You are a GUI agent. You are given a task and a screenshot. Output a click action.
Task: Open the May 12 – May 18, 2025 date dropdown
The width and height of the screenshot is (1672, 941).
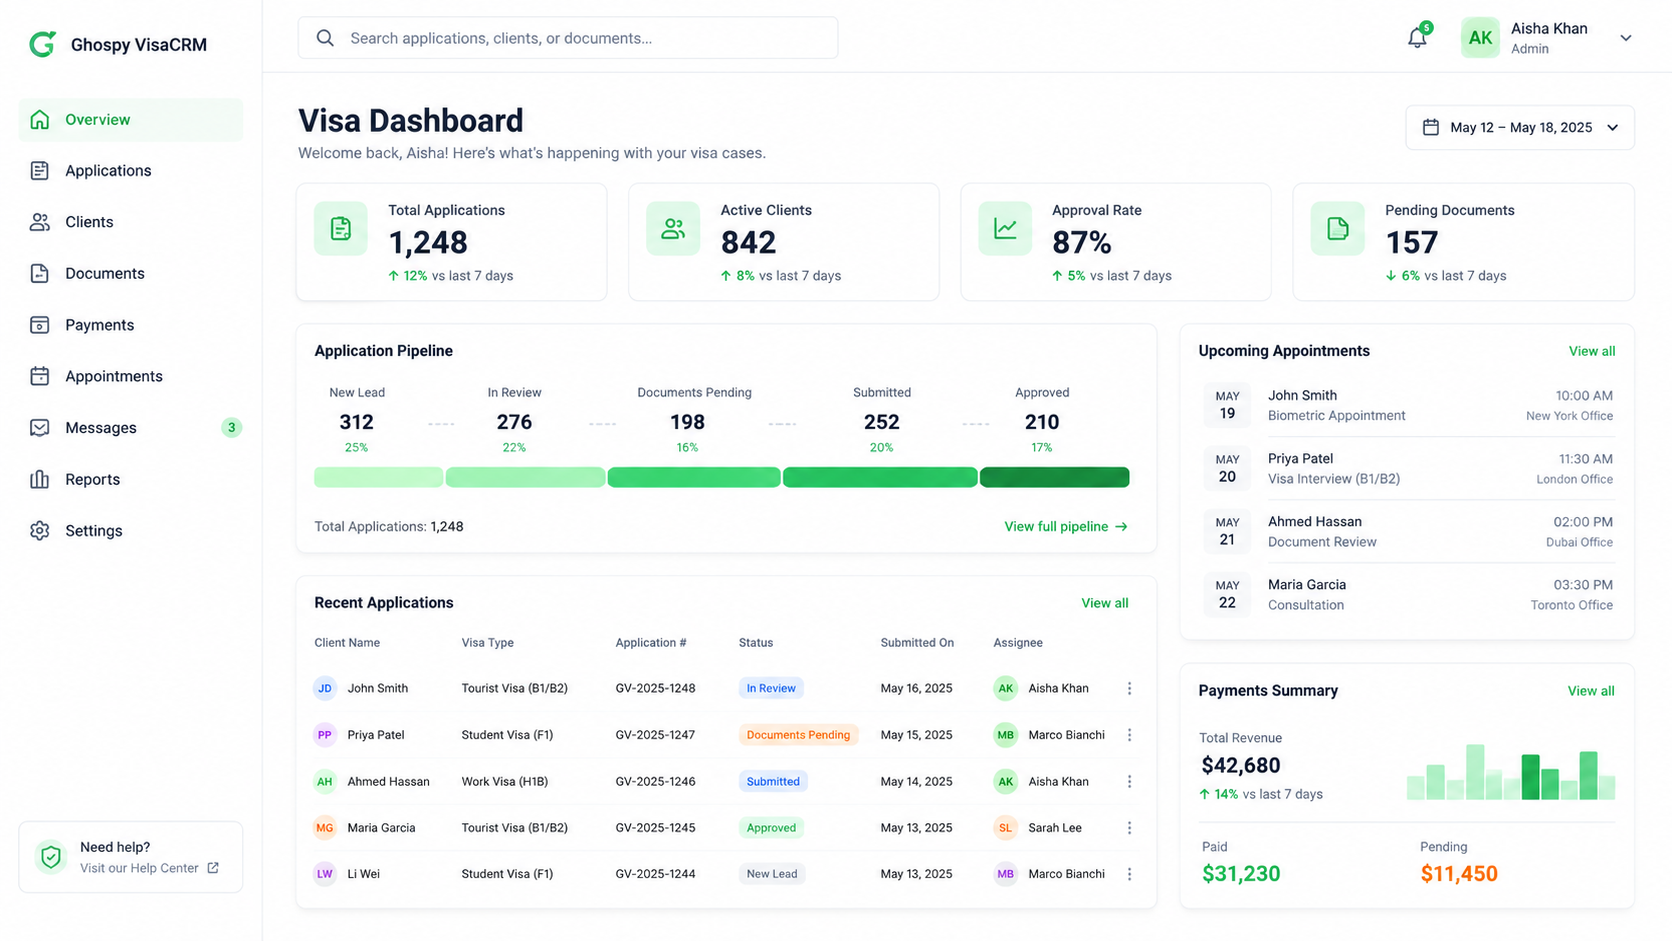[1520, 127]
